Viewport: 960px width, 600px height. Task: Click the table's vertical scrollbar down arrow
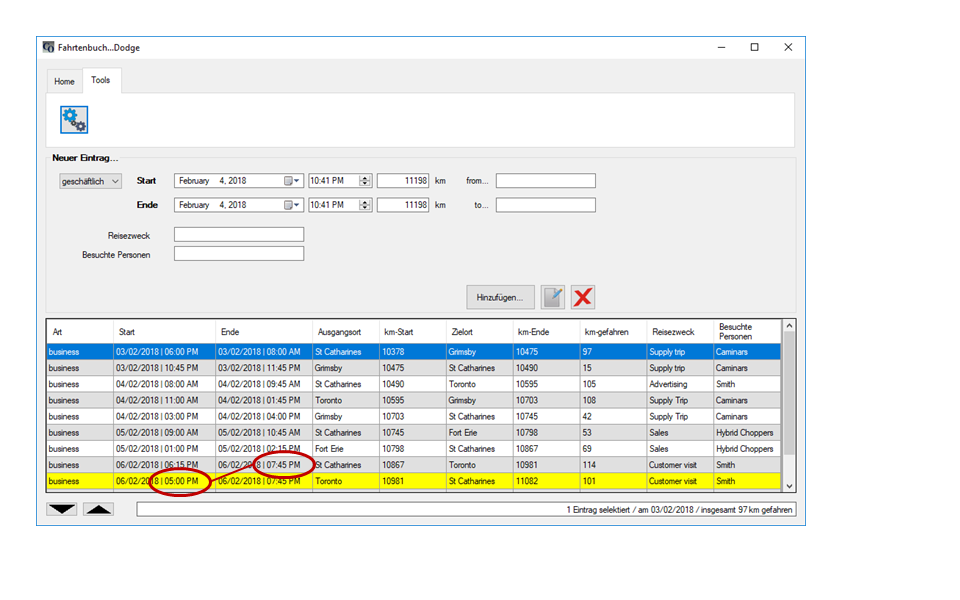coord(789,485)
